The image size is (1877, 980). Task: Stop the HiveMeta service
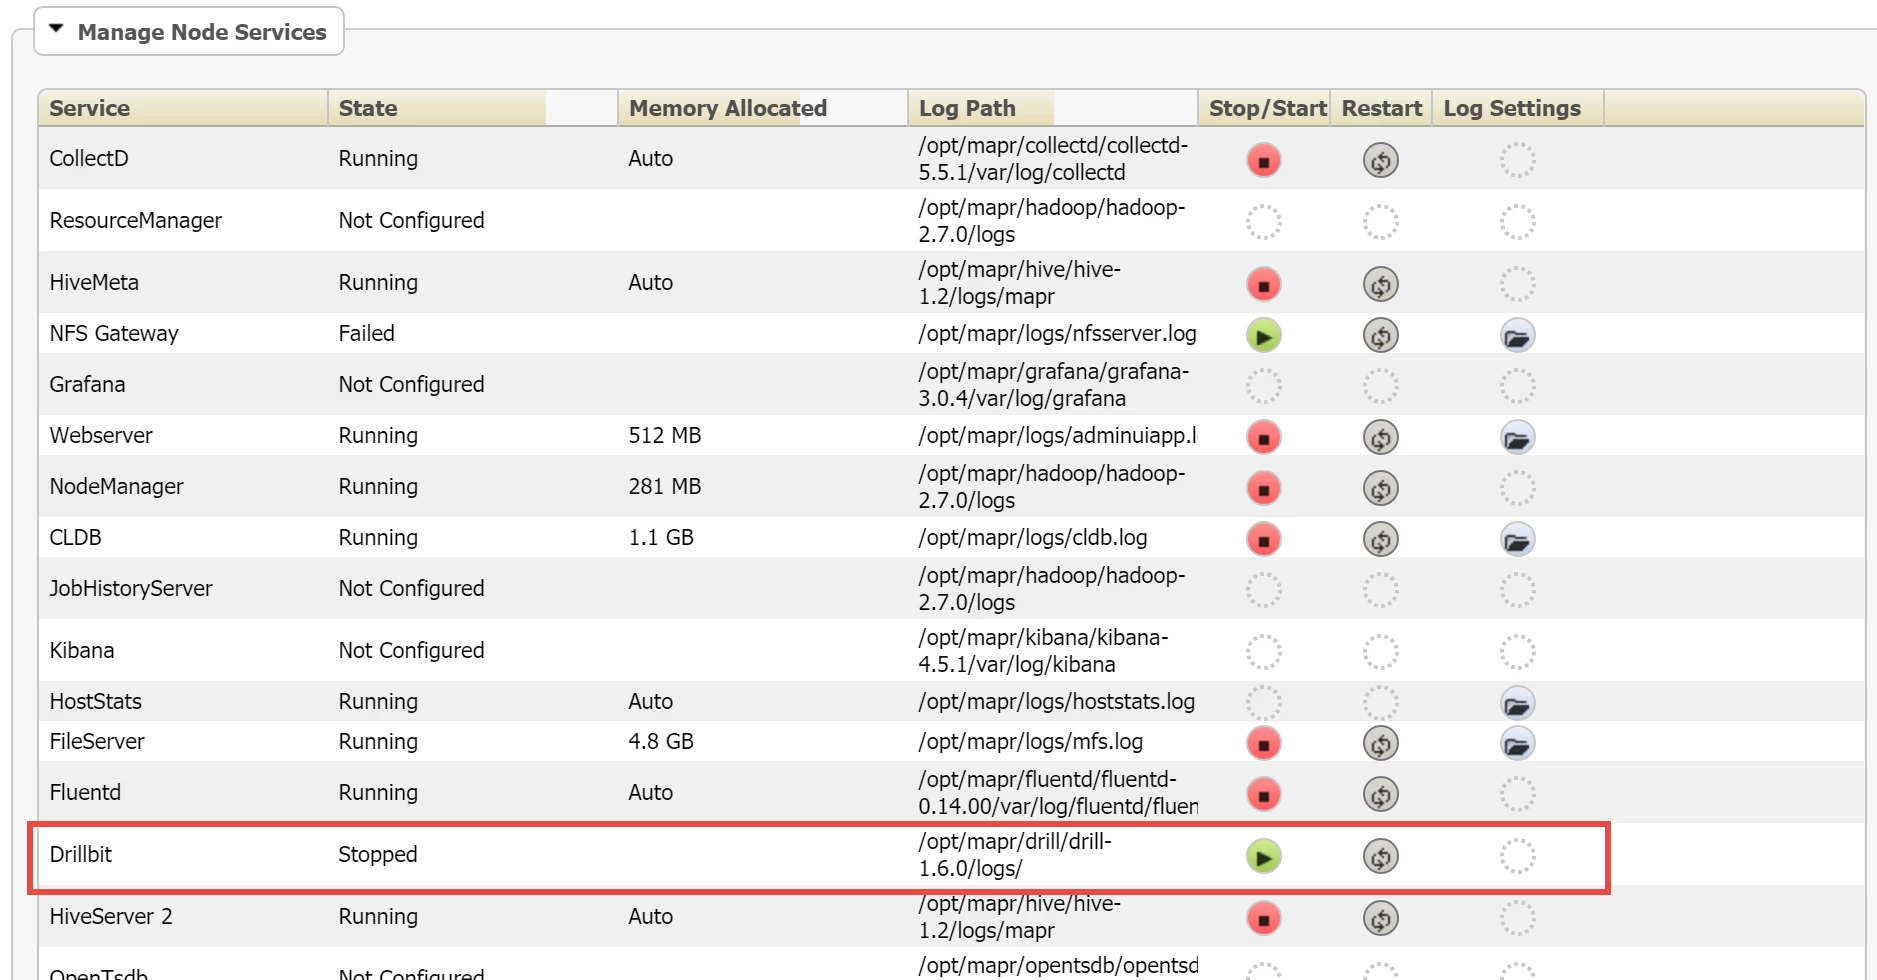point(1264,285)
